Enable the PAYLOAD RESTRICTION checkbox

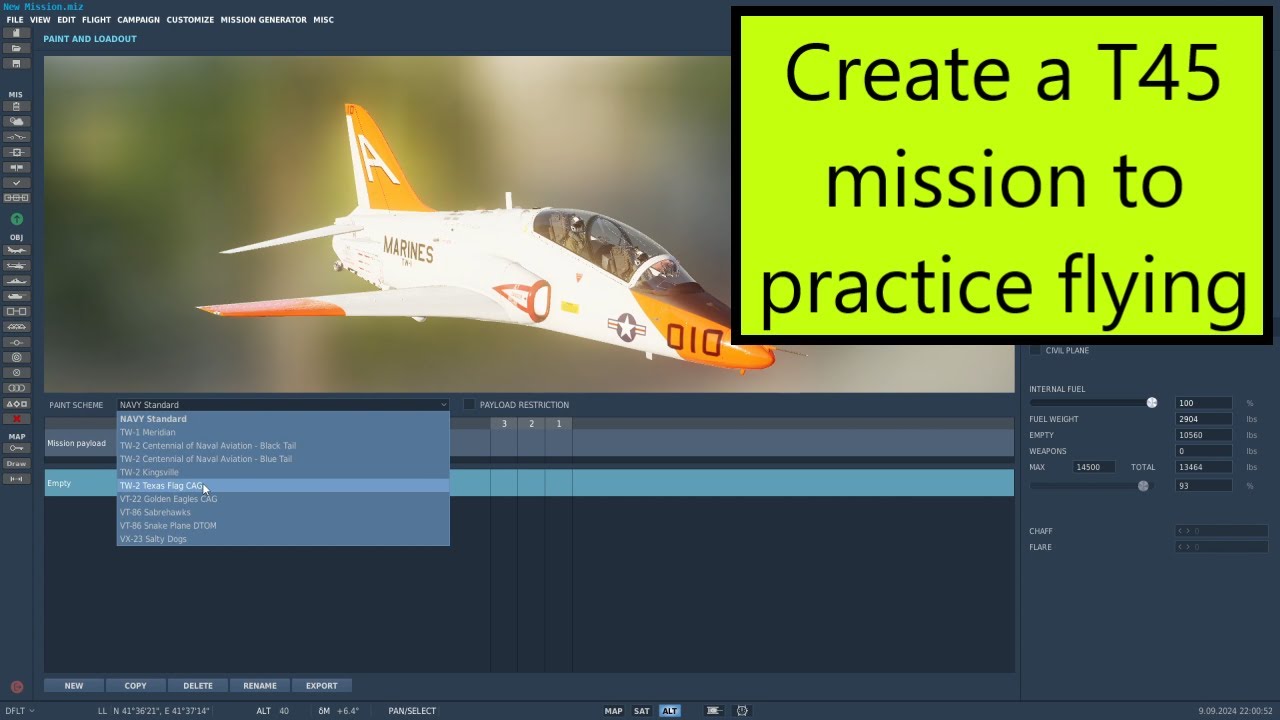coord(469,405)
